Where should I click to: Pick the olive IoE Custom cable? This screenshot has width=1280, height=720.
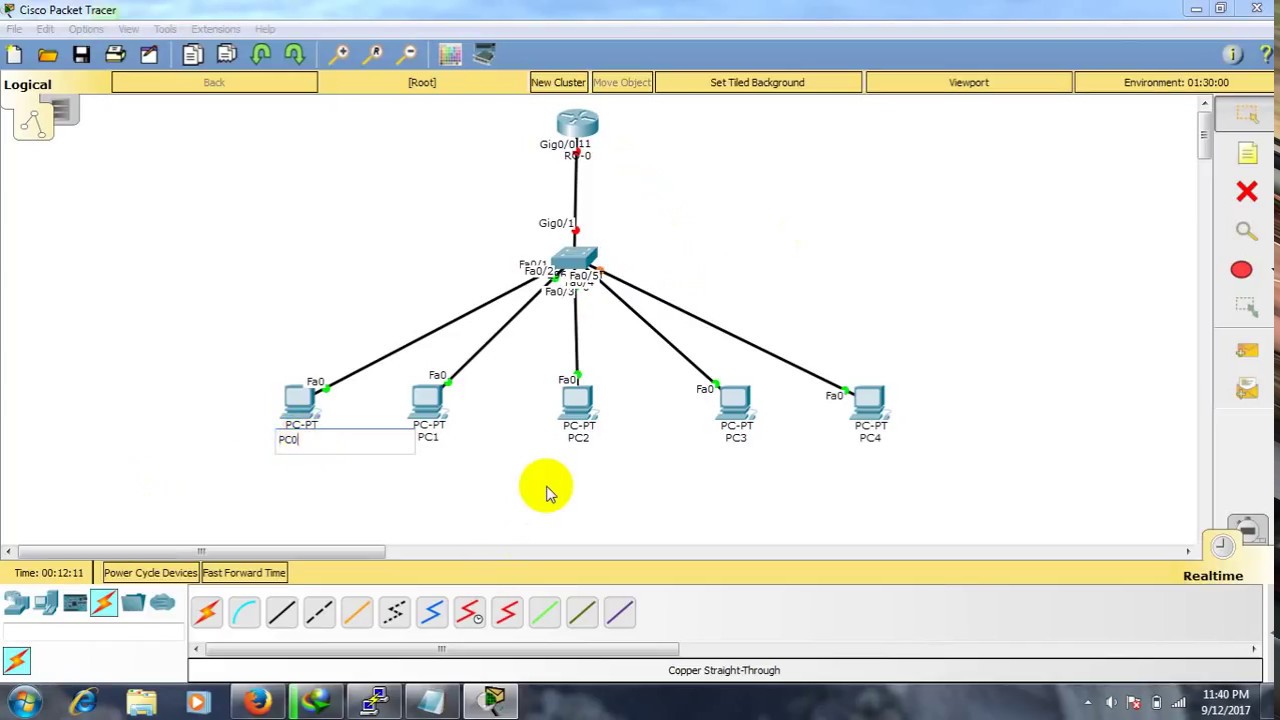[582, 612]
